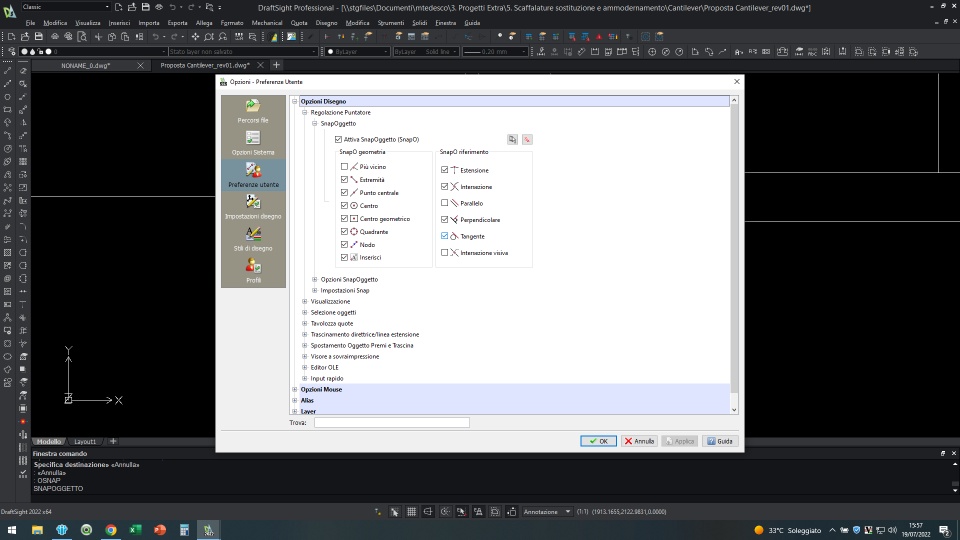Open Stato layer non salvato dropdown
The width and height of the screenshot is (960, 540).
(242, 52)
